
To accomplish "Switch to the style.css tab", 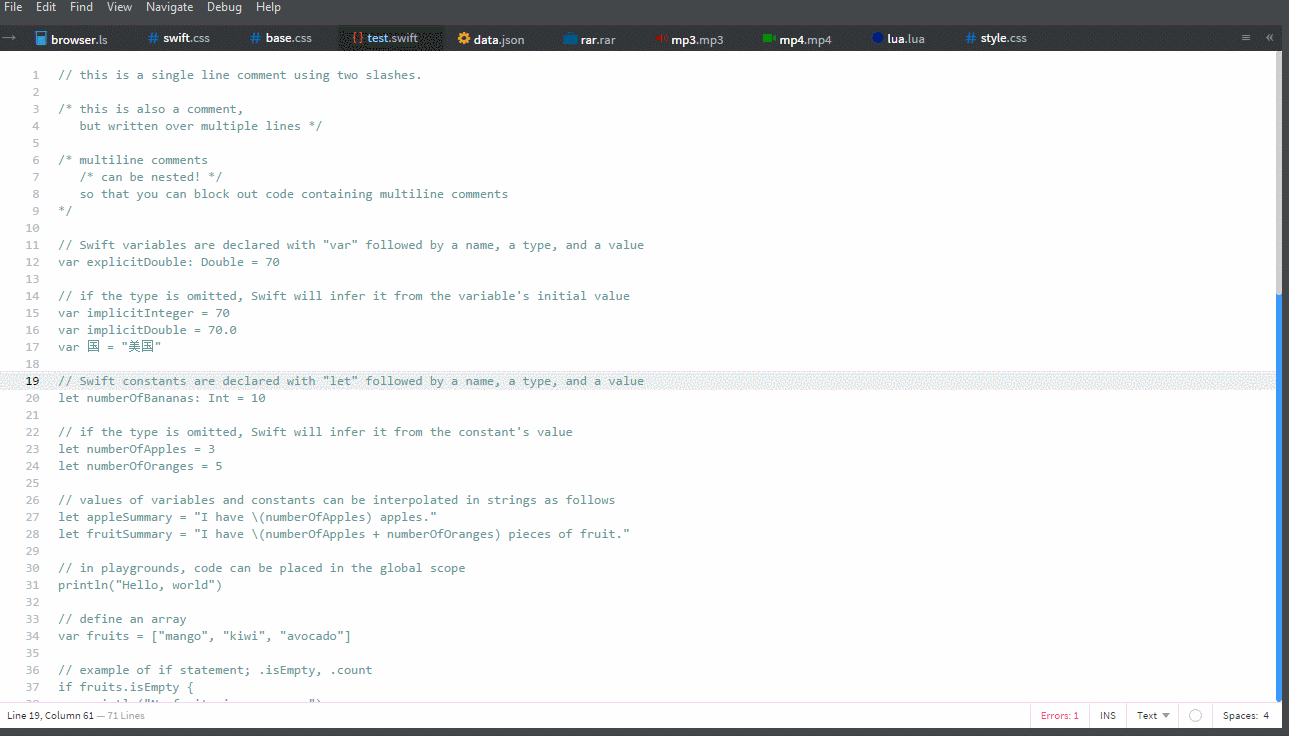I will click(x=996, y=39).
